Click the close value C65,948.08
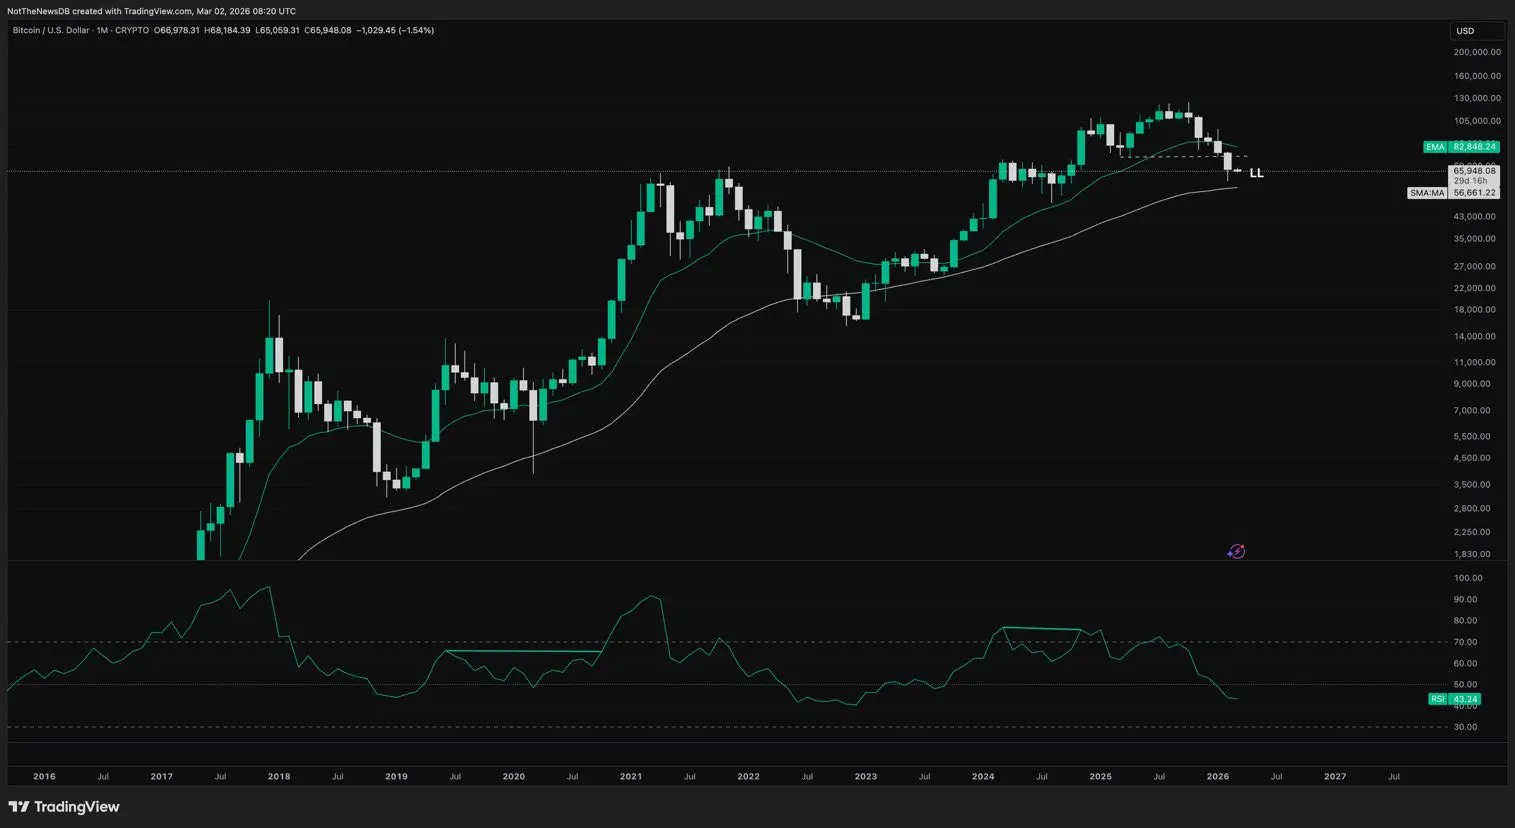This screenshot has width=1515, height=828. coord(328,30)
